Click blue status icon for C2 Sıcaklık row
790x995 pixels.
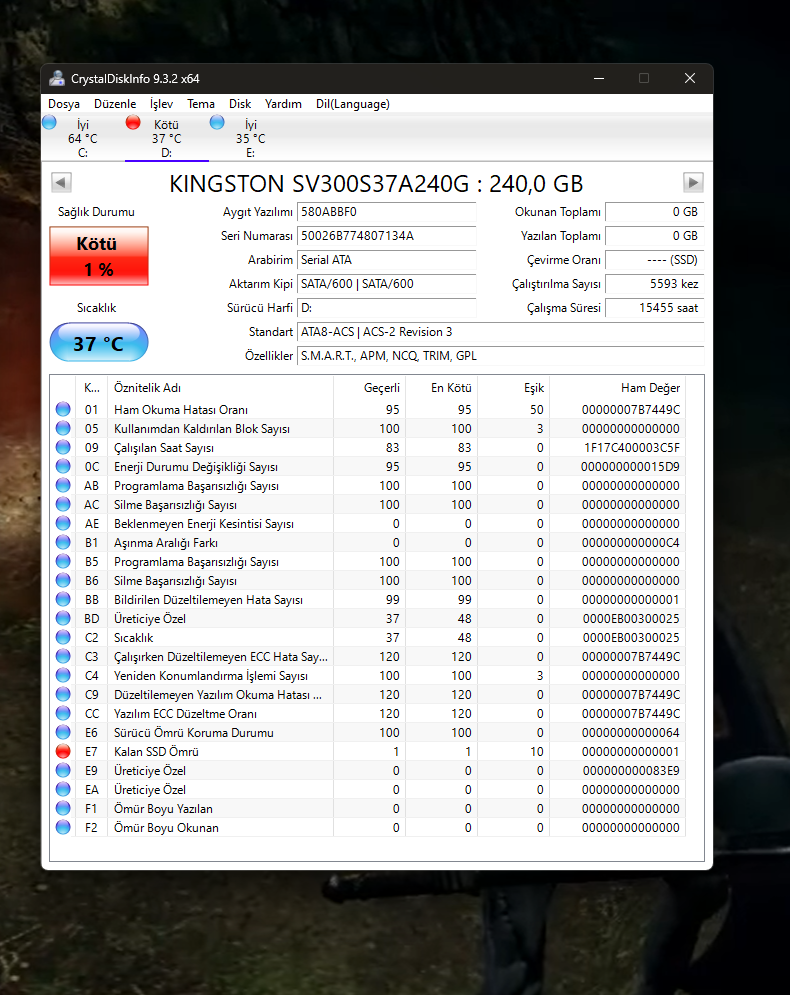(x=63, y=637)
